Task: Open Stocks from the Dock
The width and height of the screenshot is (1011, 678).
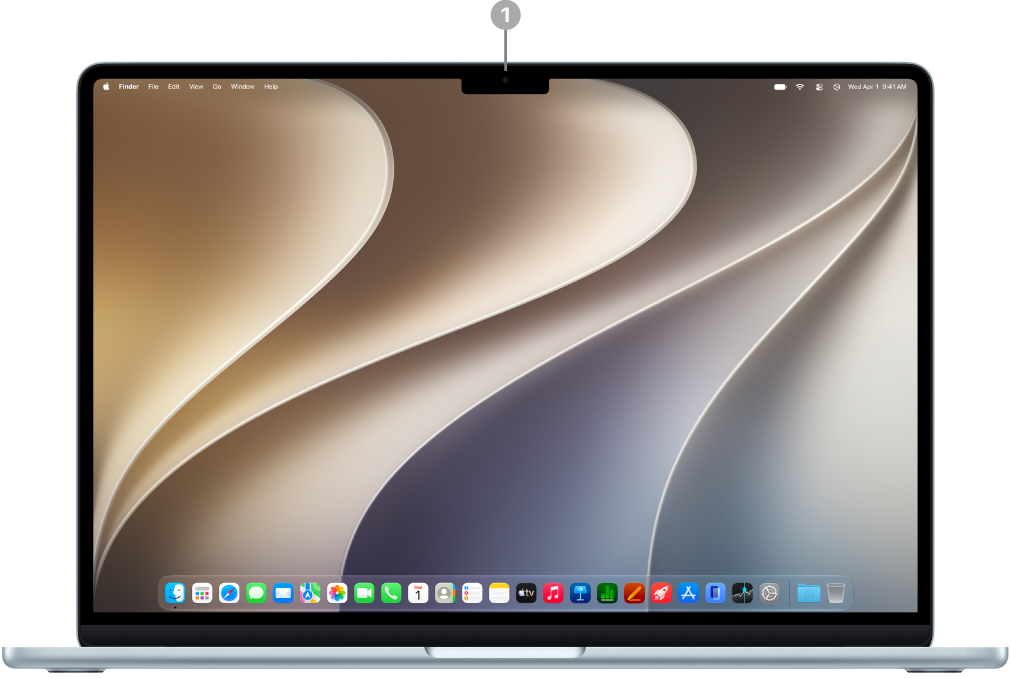Action: point(742,592)
